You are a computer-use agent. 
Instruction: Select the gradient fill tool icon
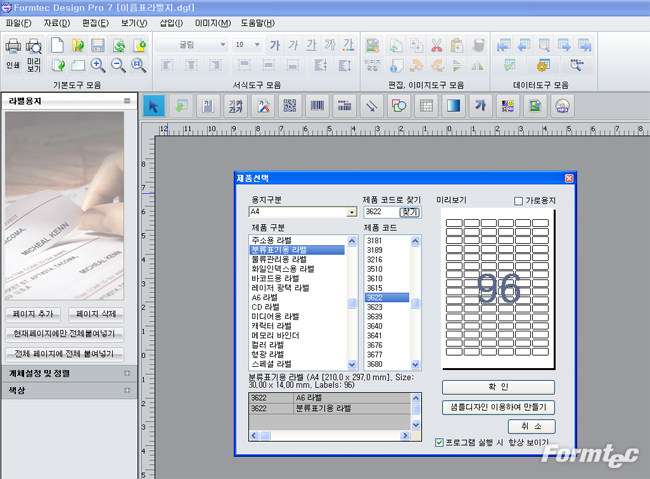pos(453,106)
